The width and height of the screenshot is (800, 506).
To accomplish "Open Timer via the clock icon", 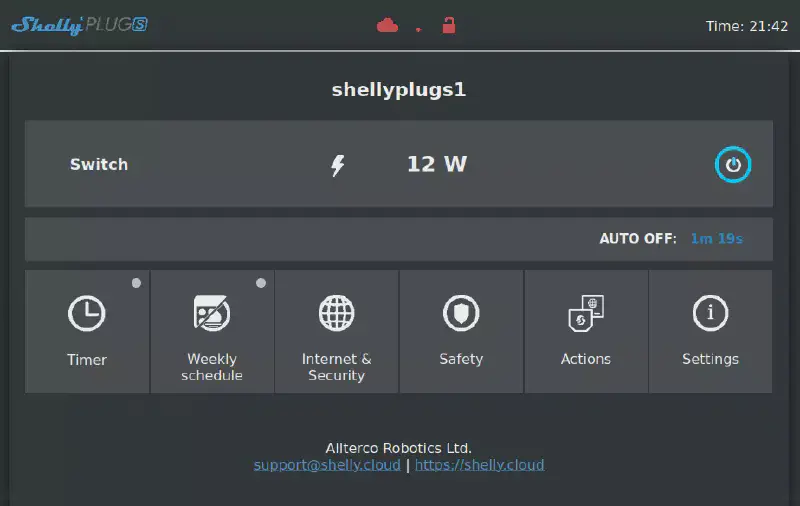I will point(87,314).
